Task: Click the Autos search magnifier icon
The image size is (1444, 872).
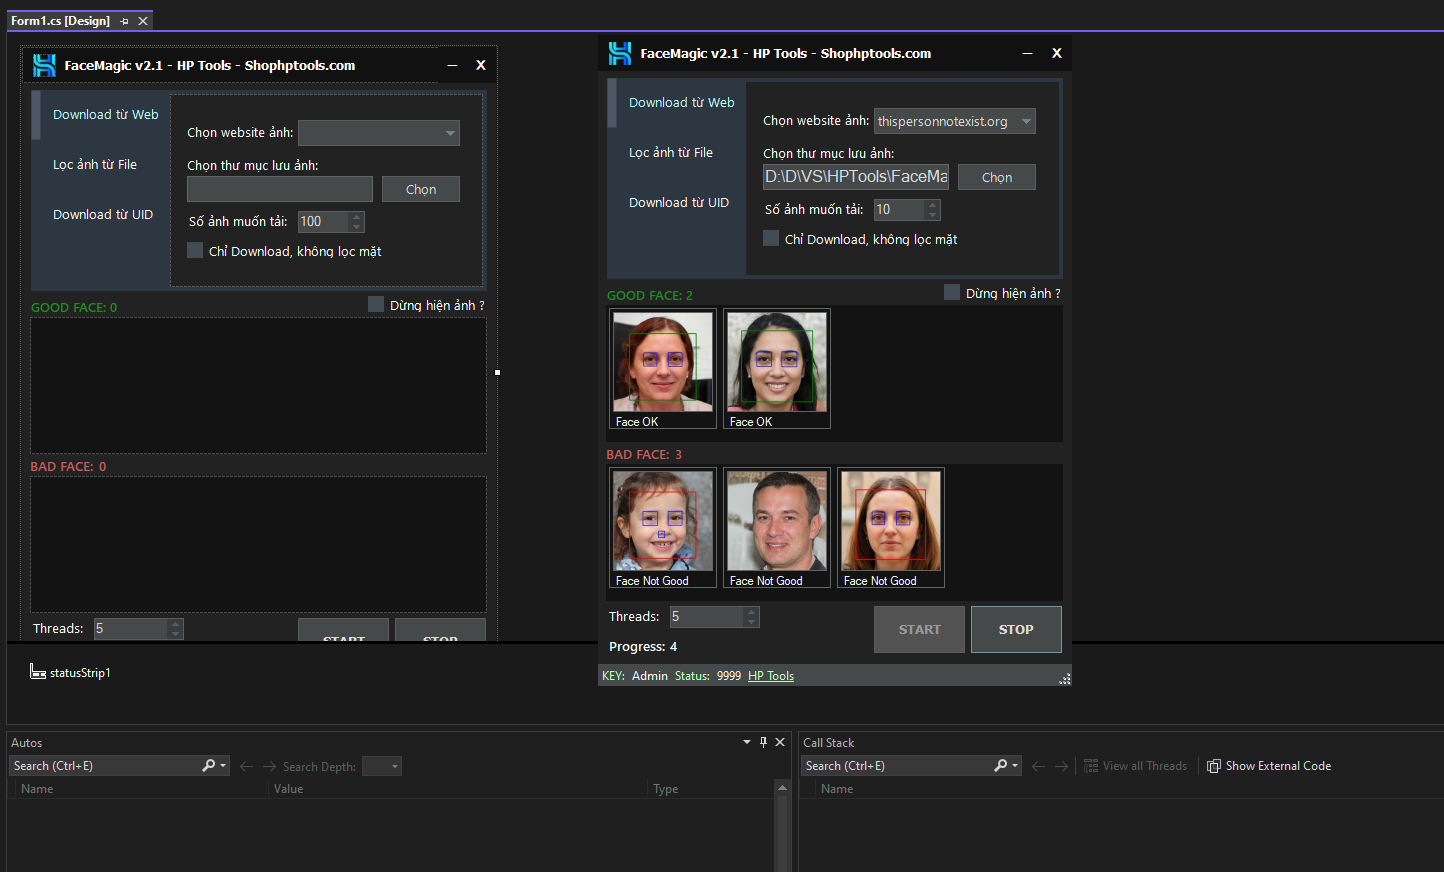Action: [208, 766]
